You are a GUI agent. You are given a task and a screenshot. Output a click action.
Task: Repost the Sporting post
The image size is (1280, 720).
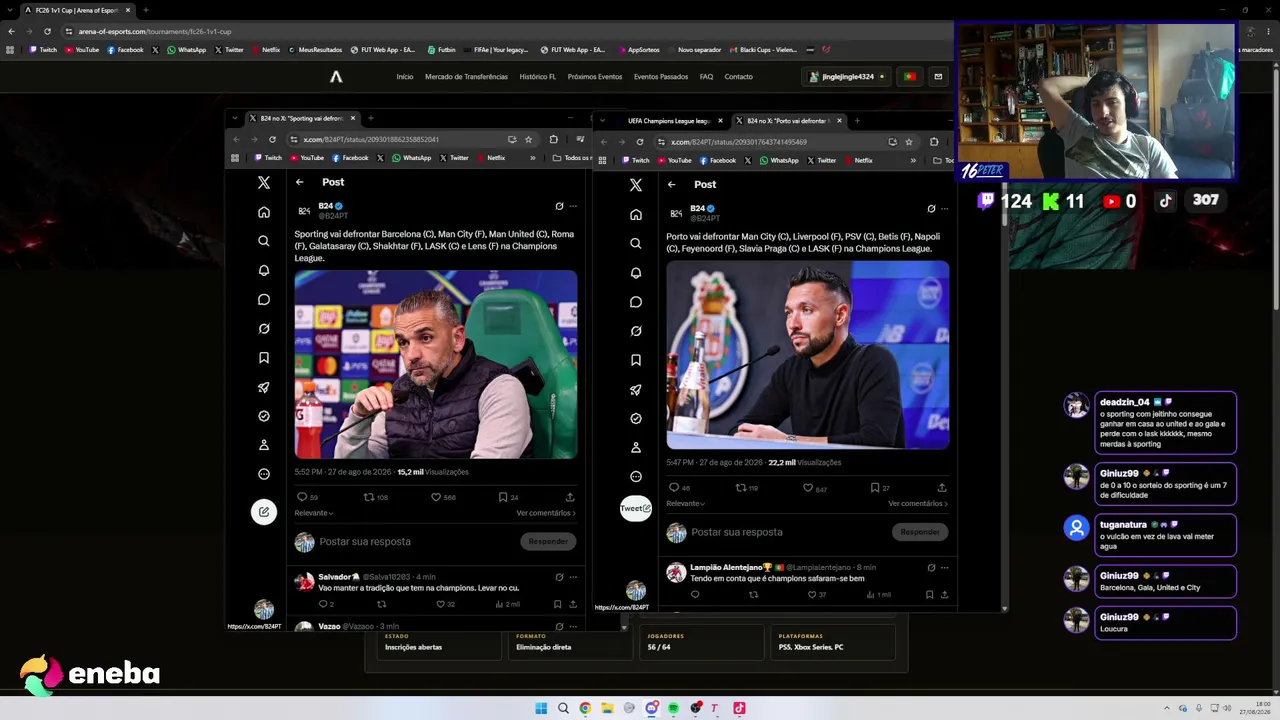click(x=368, y=497)
